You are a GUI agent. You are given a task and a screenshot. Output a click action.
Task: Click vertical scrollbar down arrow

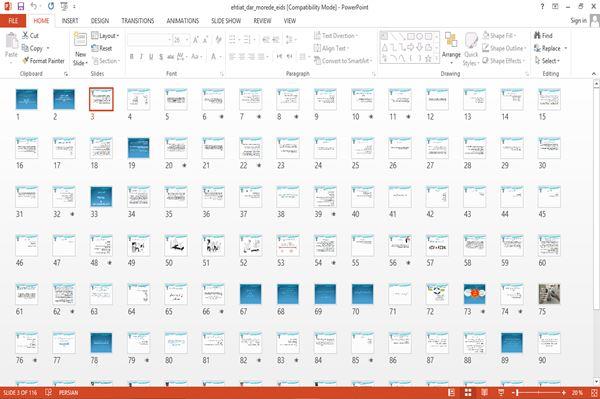click(x=596, y=381)
